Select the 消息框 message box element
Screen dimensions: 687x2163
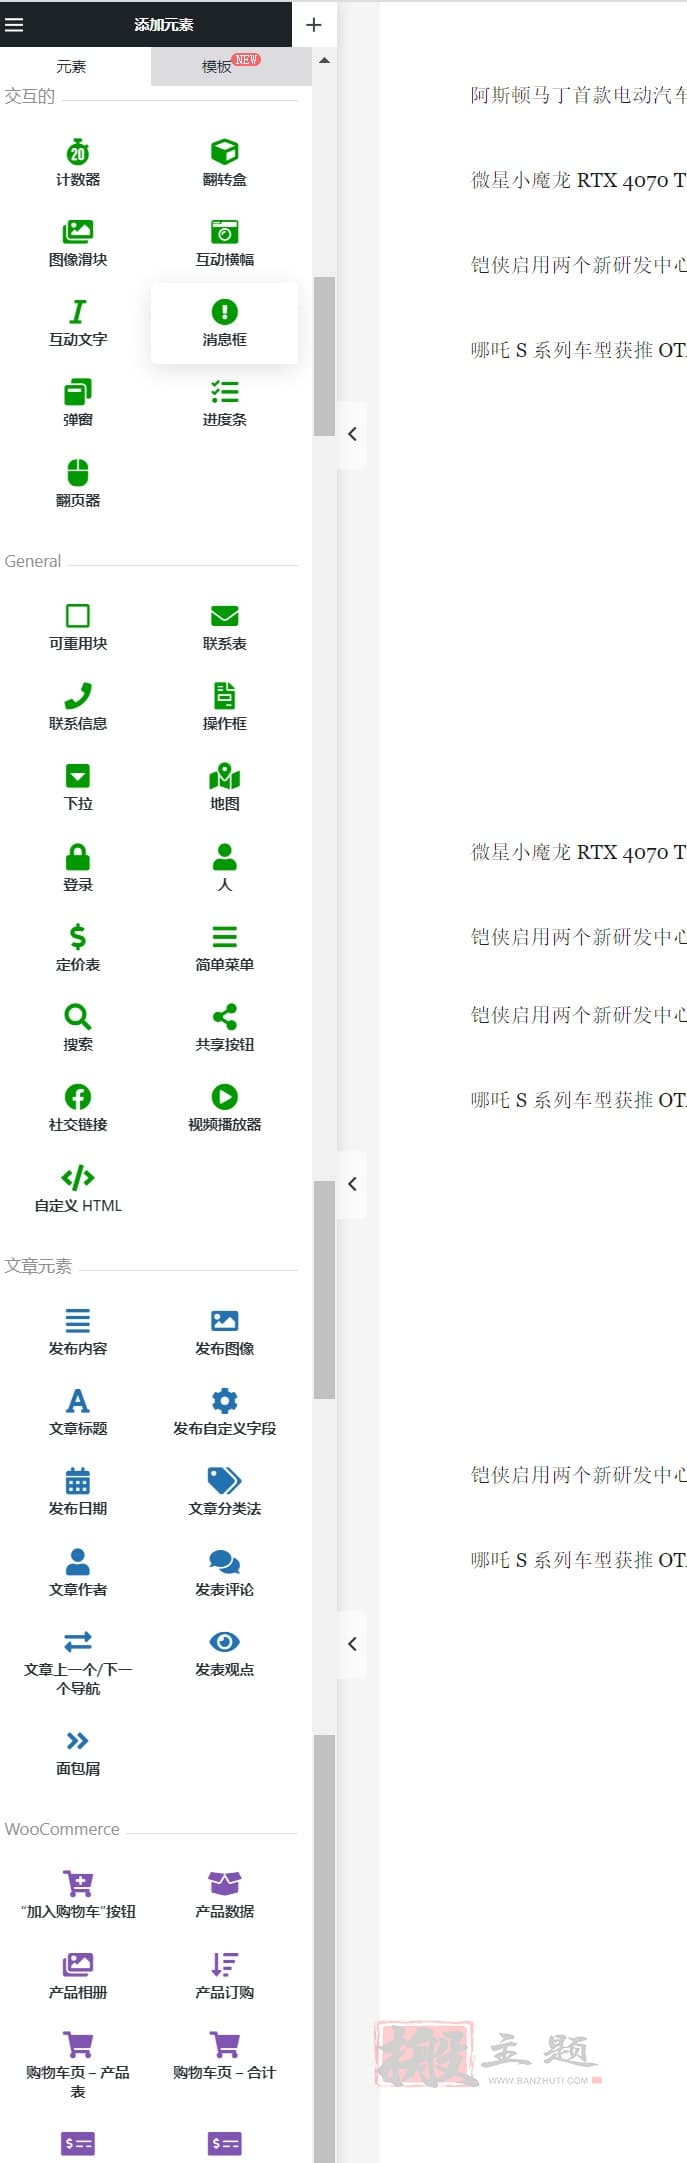point(225,323)
